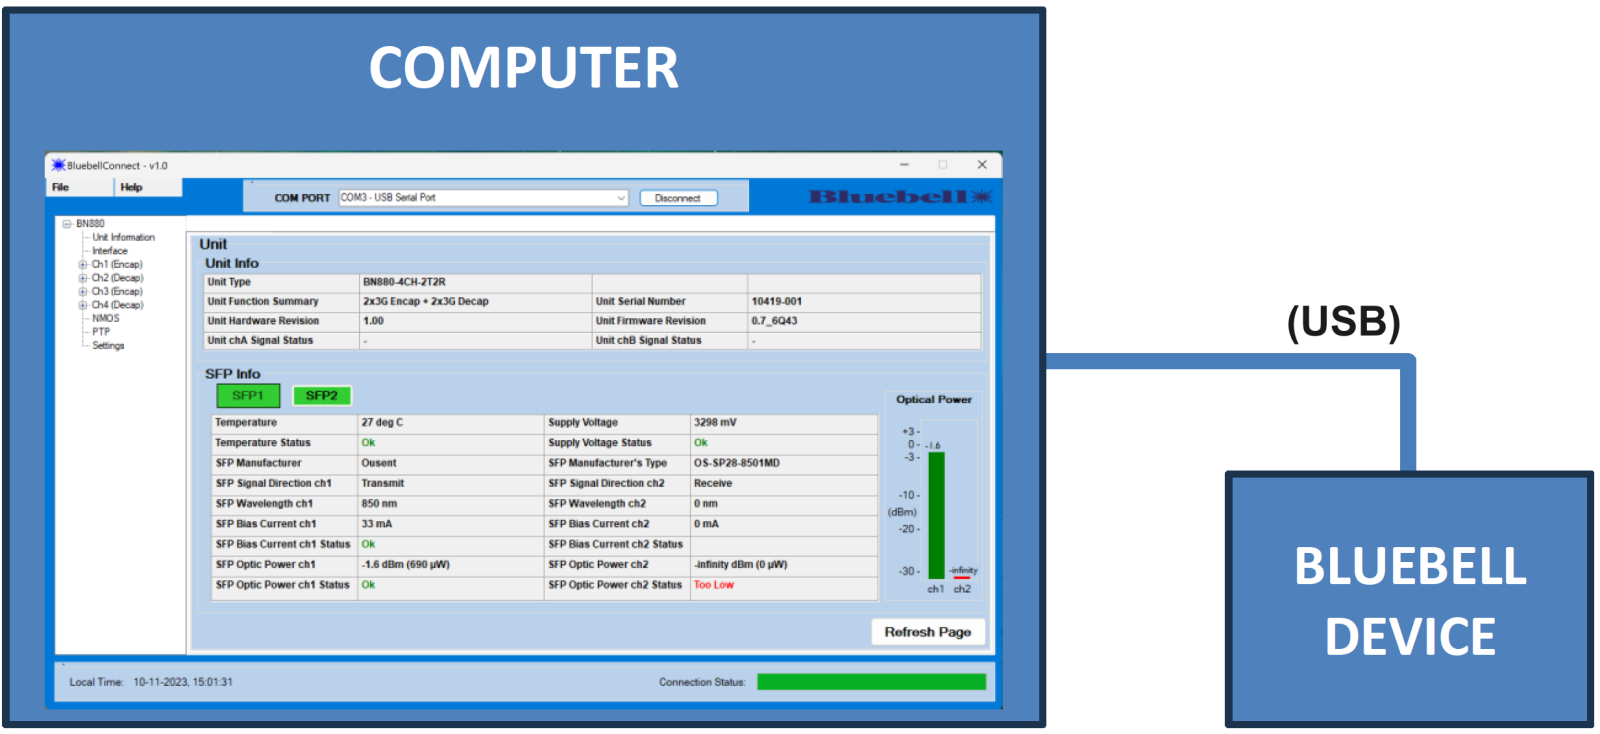
Task: Click the BluebellConnect app icon in title bar
Action: (58, 165)
